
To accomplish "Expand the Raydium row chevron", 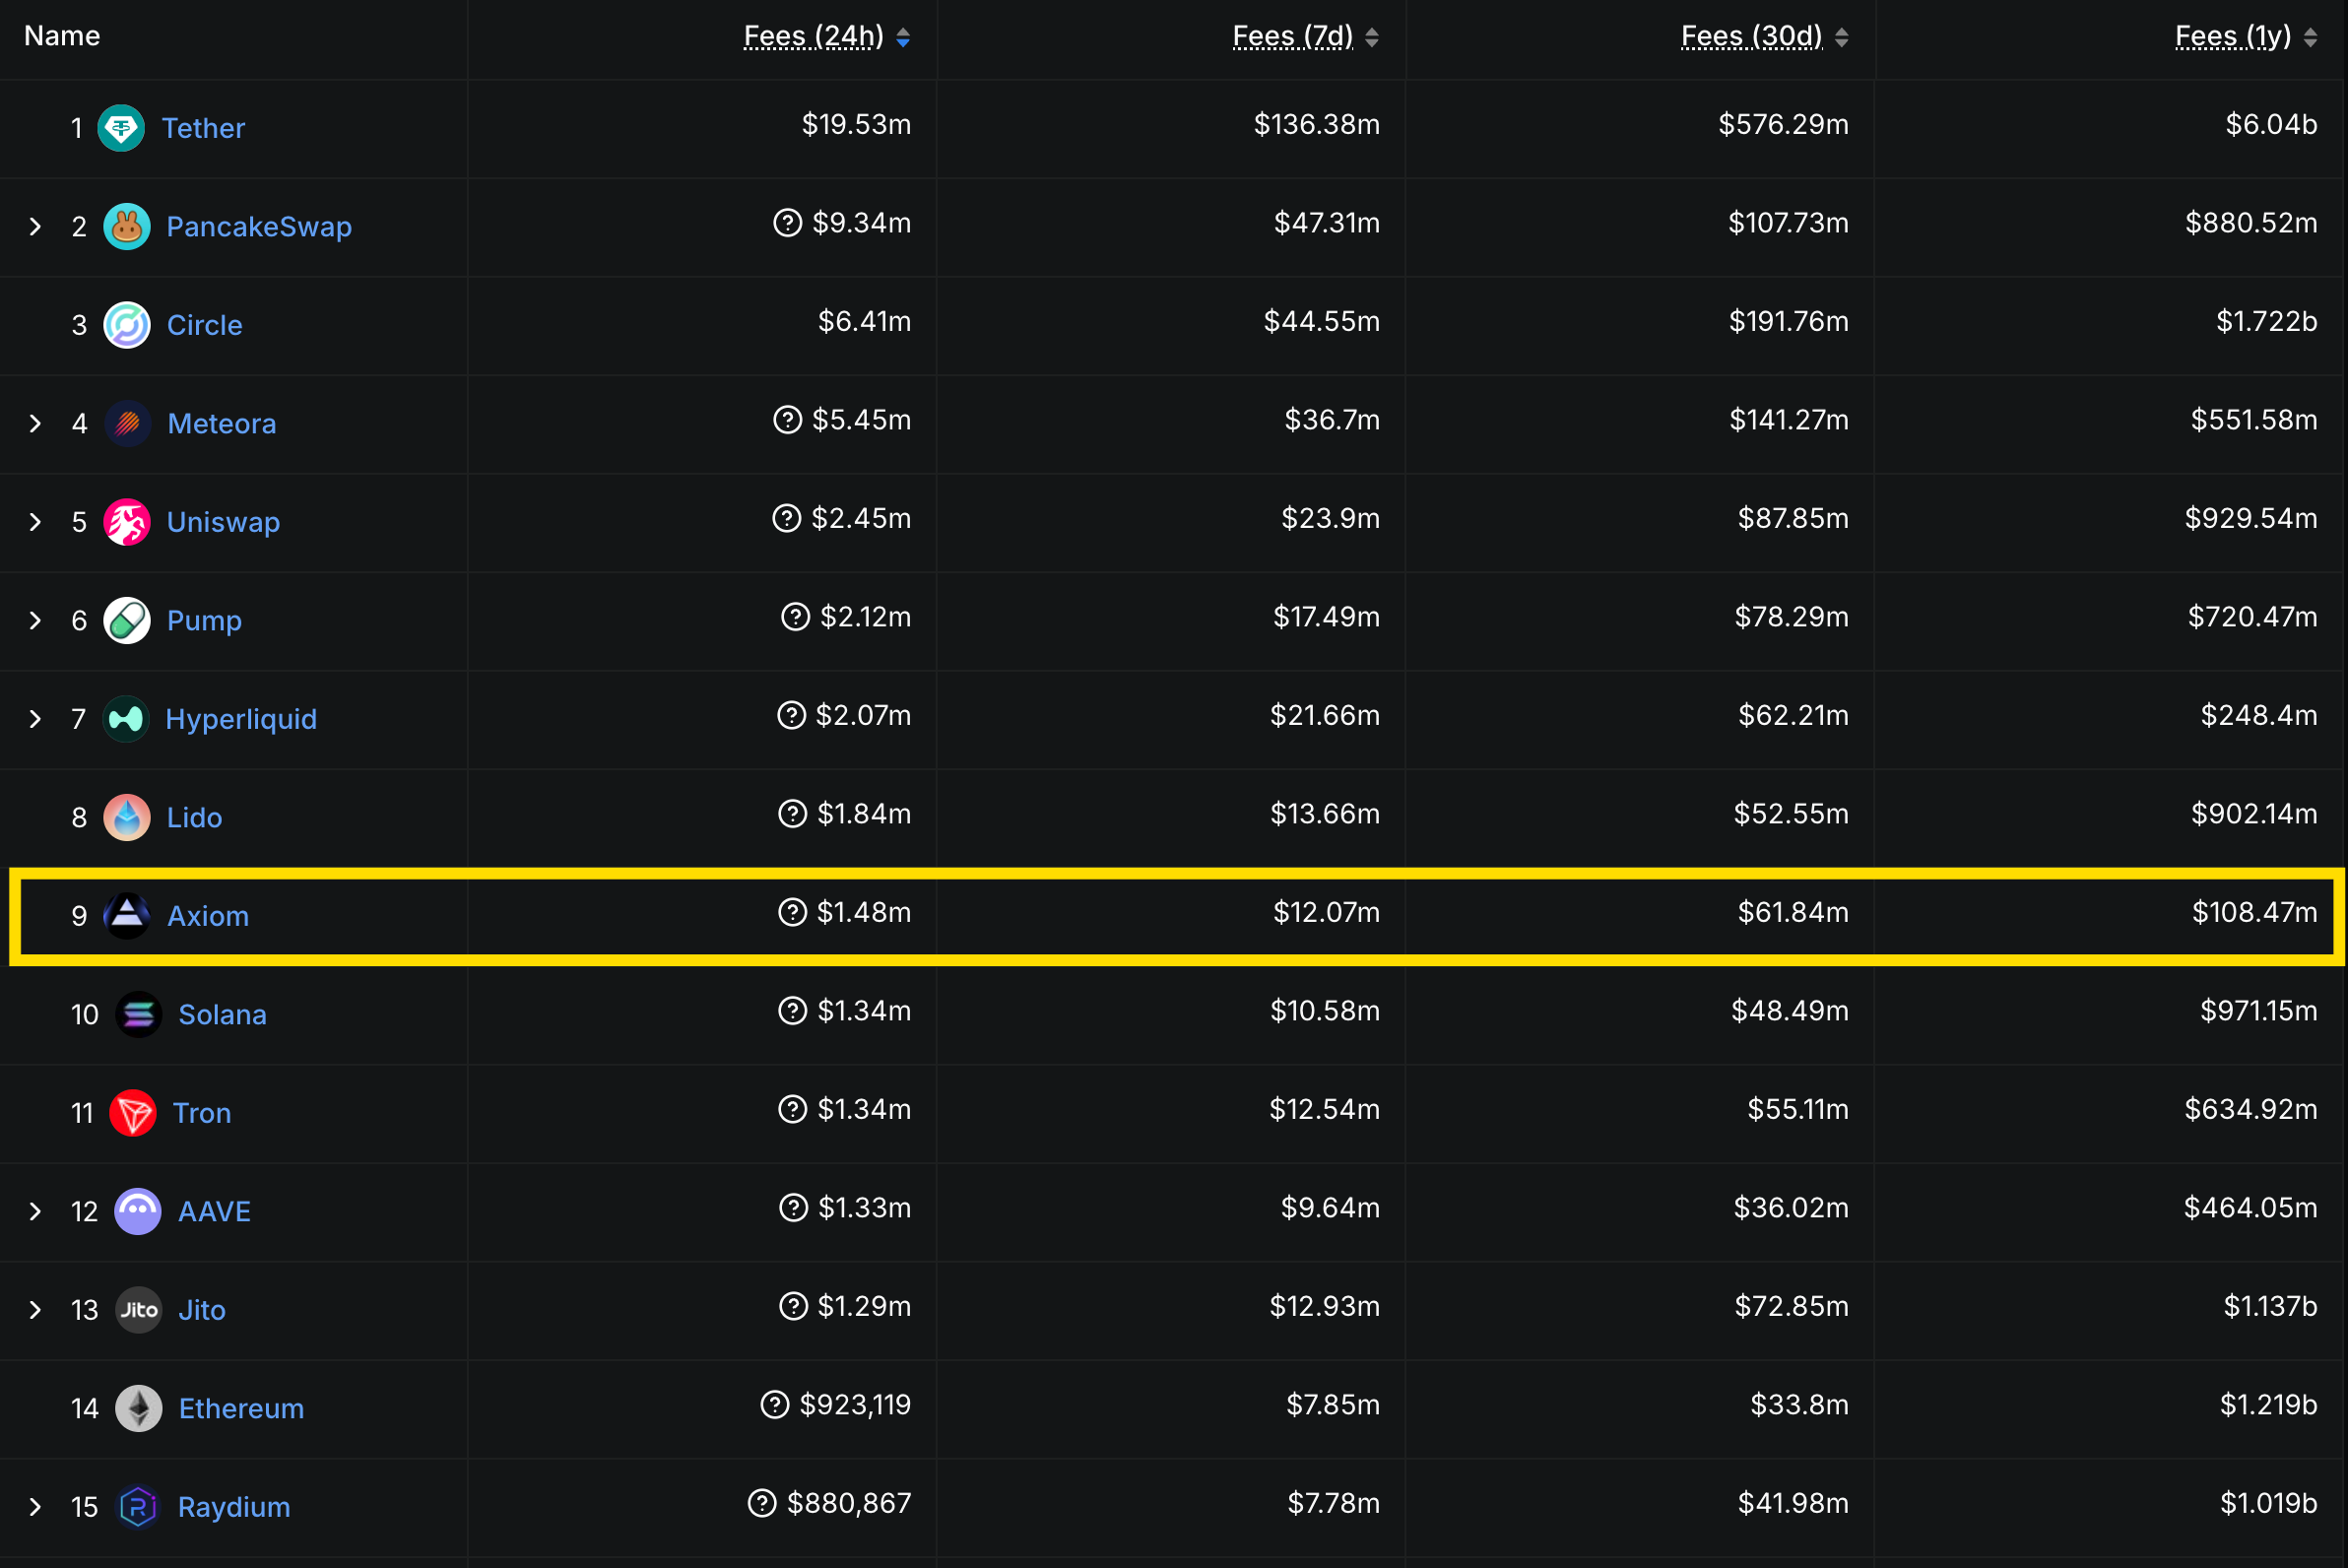I will click(35, 1507).
